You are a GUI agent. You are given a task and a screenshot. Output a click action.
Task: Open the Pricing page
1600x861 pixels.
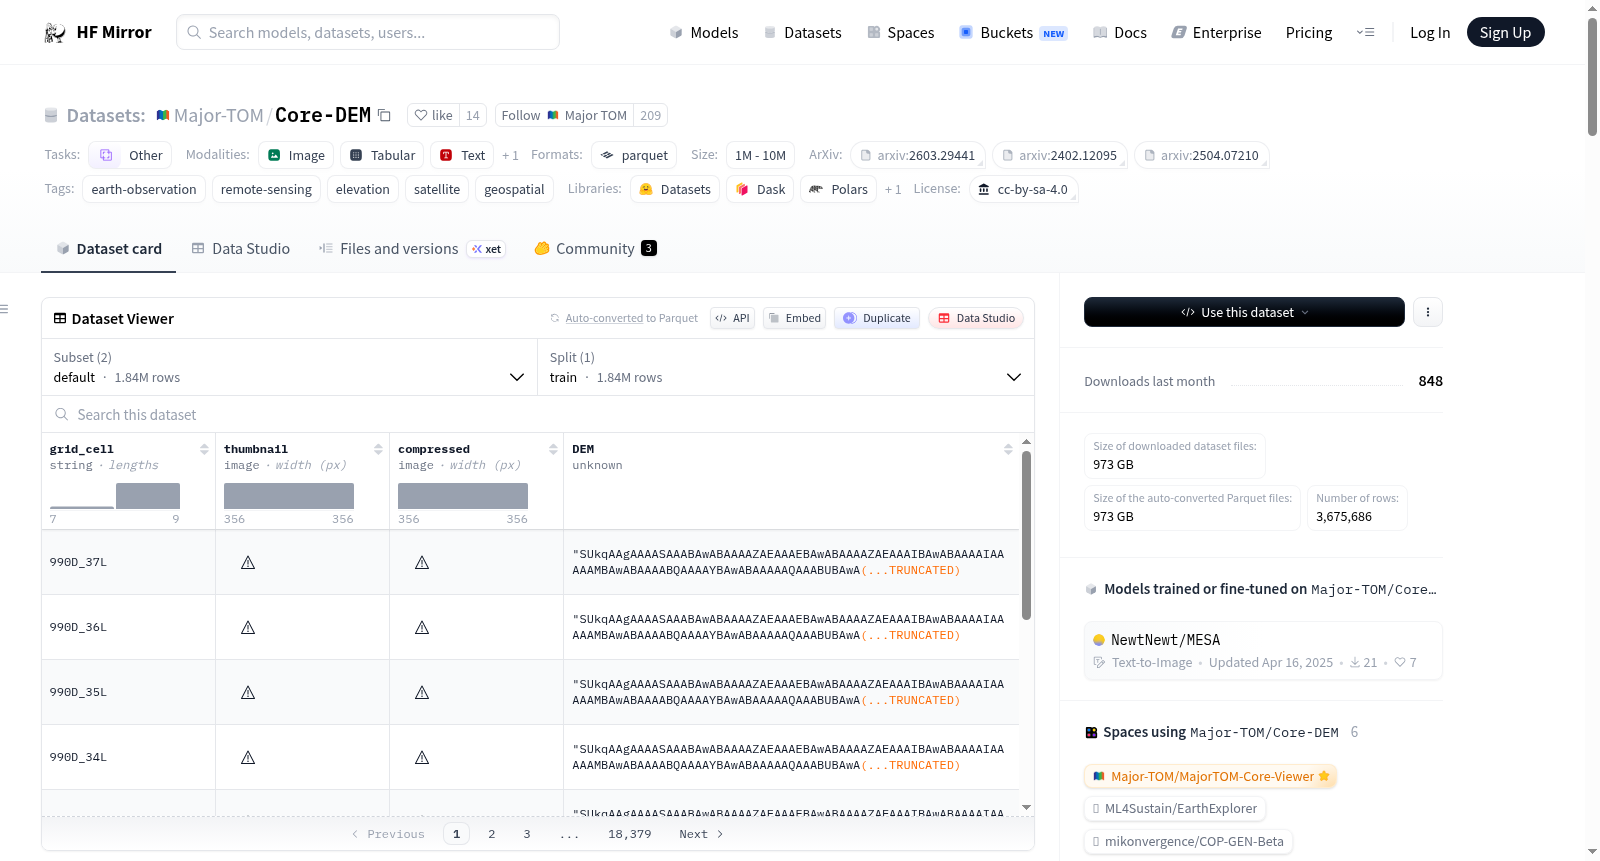(1309, 33)
